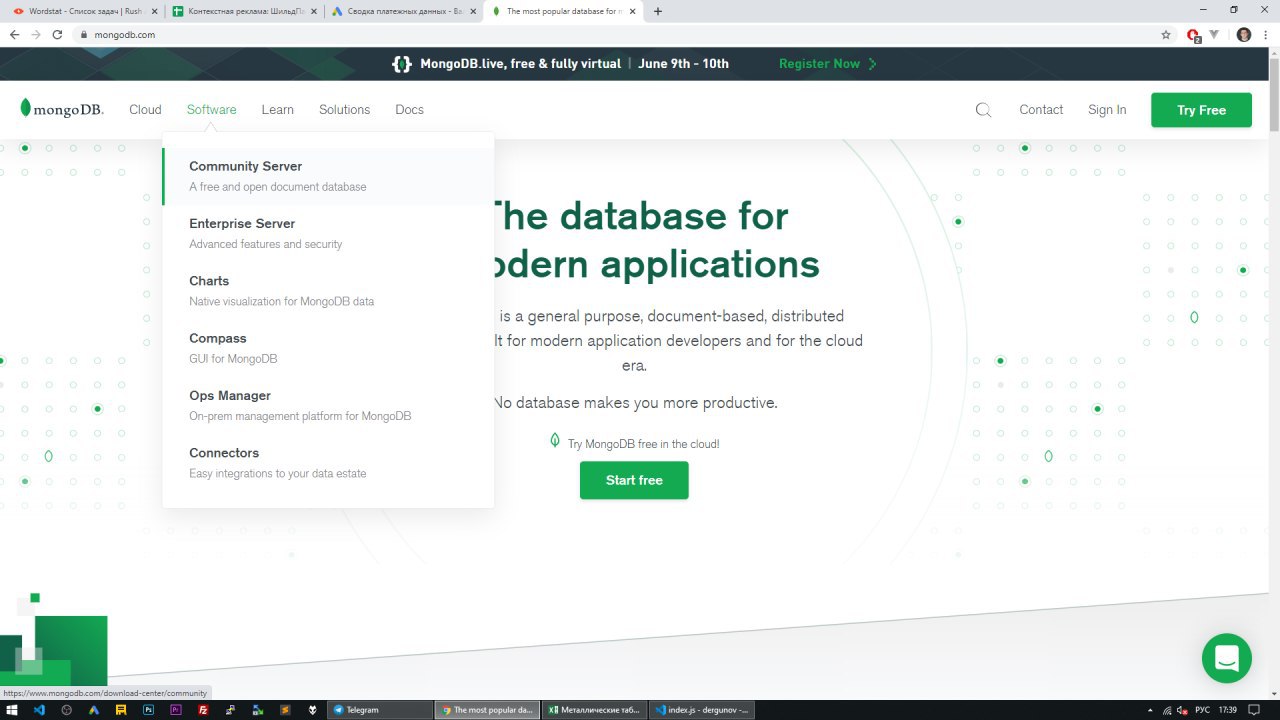This screenshot has width=1280, height=720.
Task: Click the red ad blocker extension icon
Action: 1193,35
